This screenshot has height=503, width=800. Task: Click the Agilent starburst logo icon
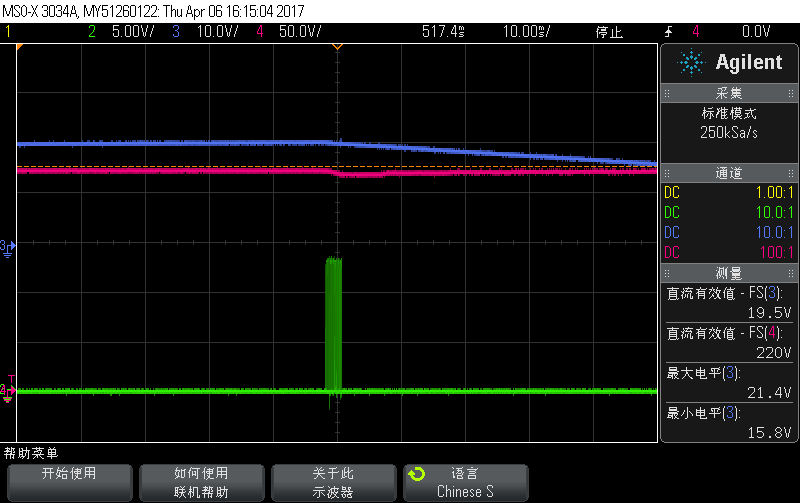(691, 63)
